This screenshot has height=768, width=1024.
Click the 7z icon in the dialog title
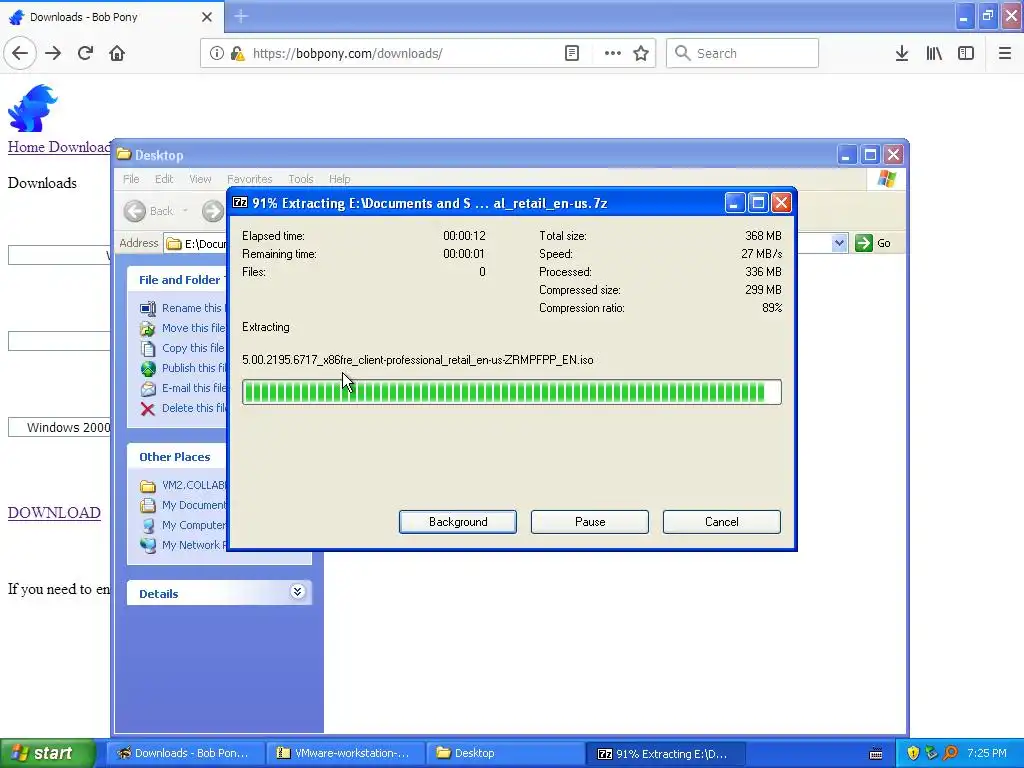point(240,202)
